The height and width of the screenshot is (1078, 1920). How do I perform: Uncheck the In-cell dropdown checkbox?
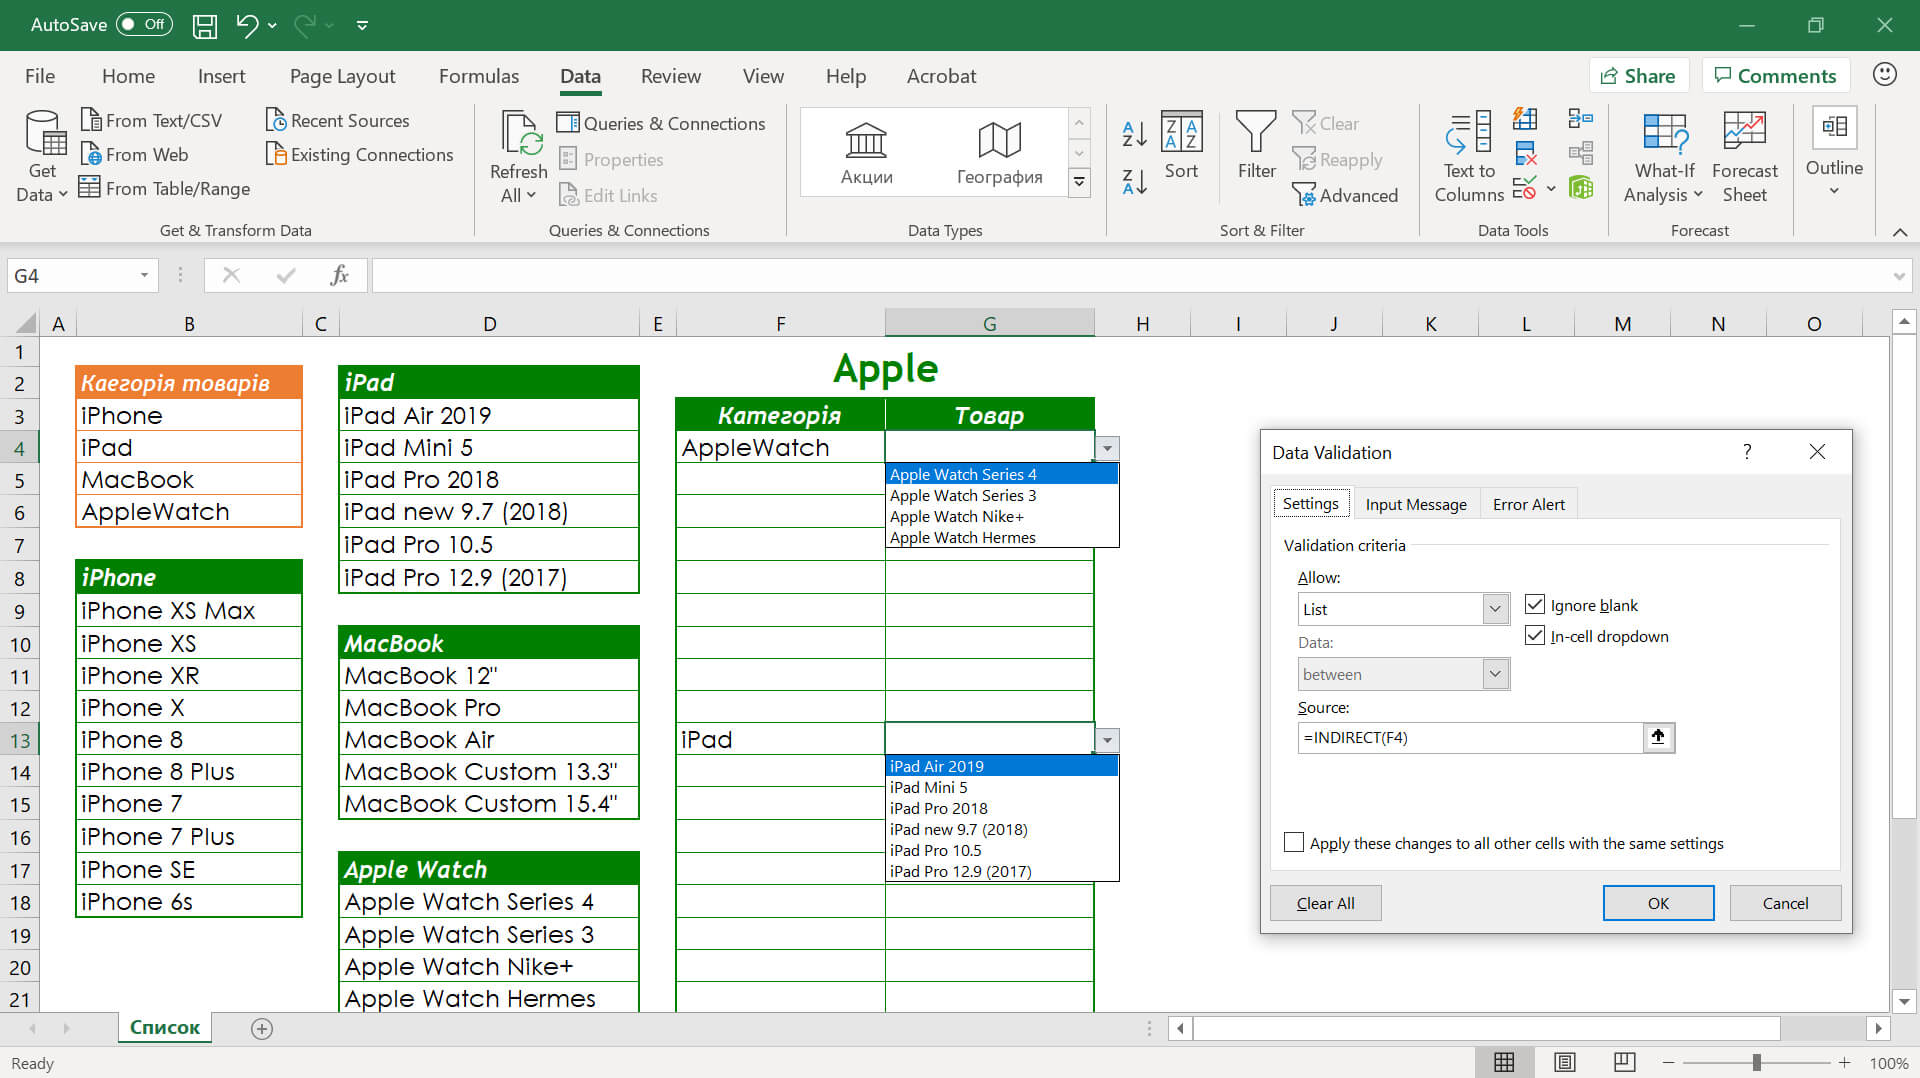pos(1535,636)
